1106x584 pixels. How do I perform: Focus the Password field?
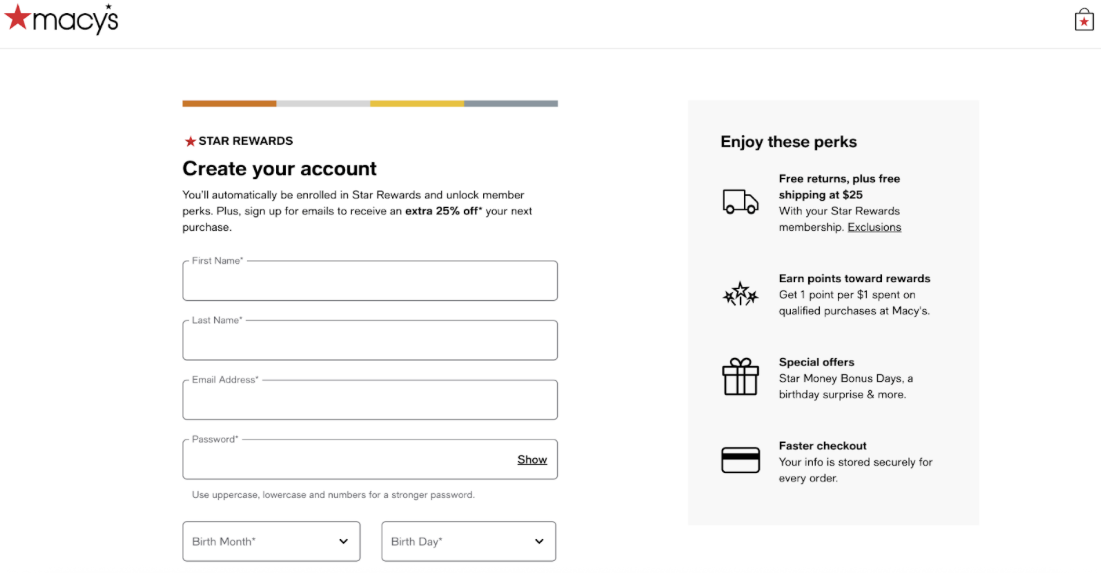point(345,460)
